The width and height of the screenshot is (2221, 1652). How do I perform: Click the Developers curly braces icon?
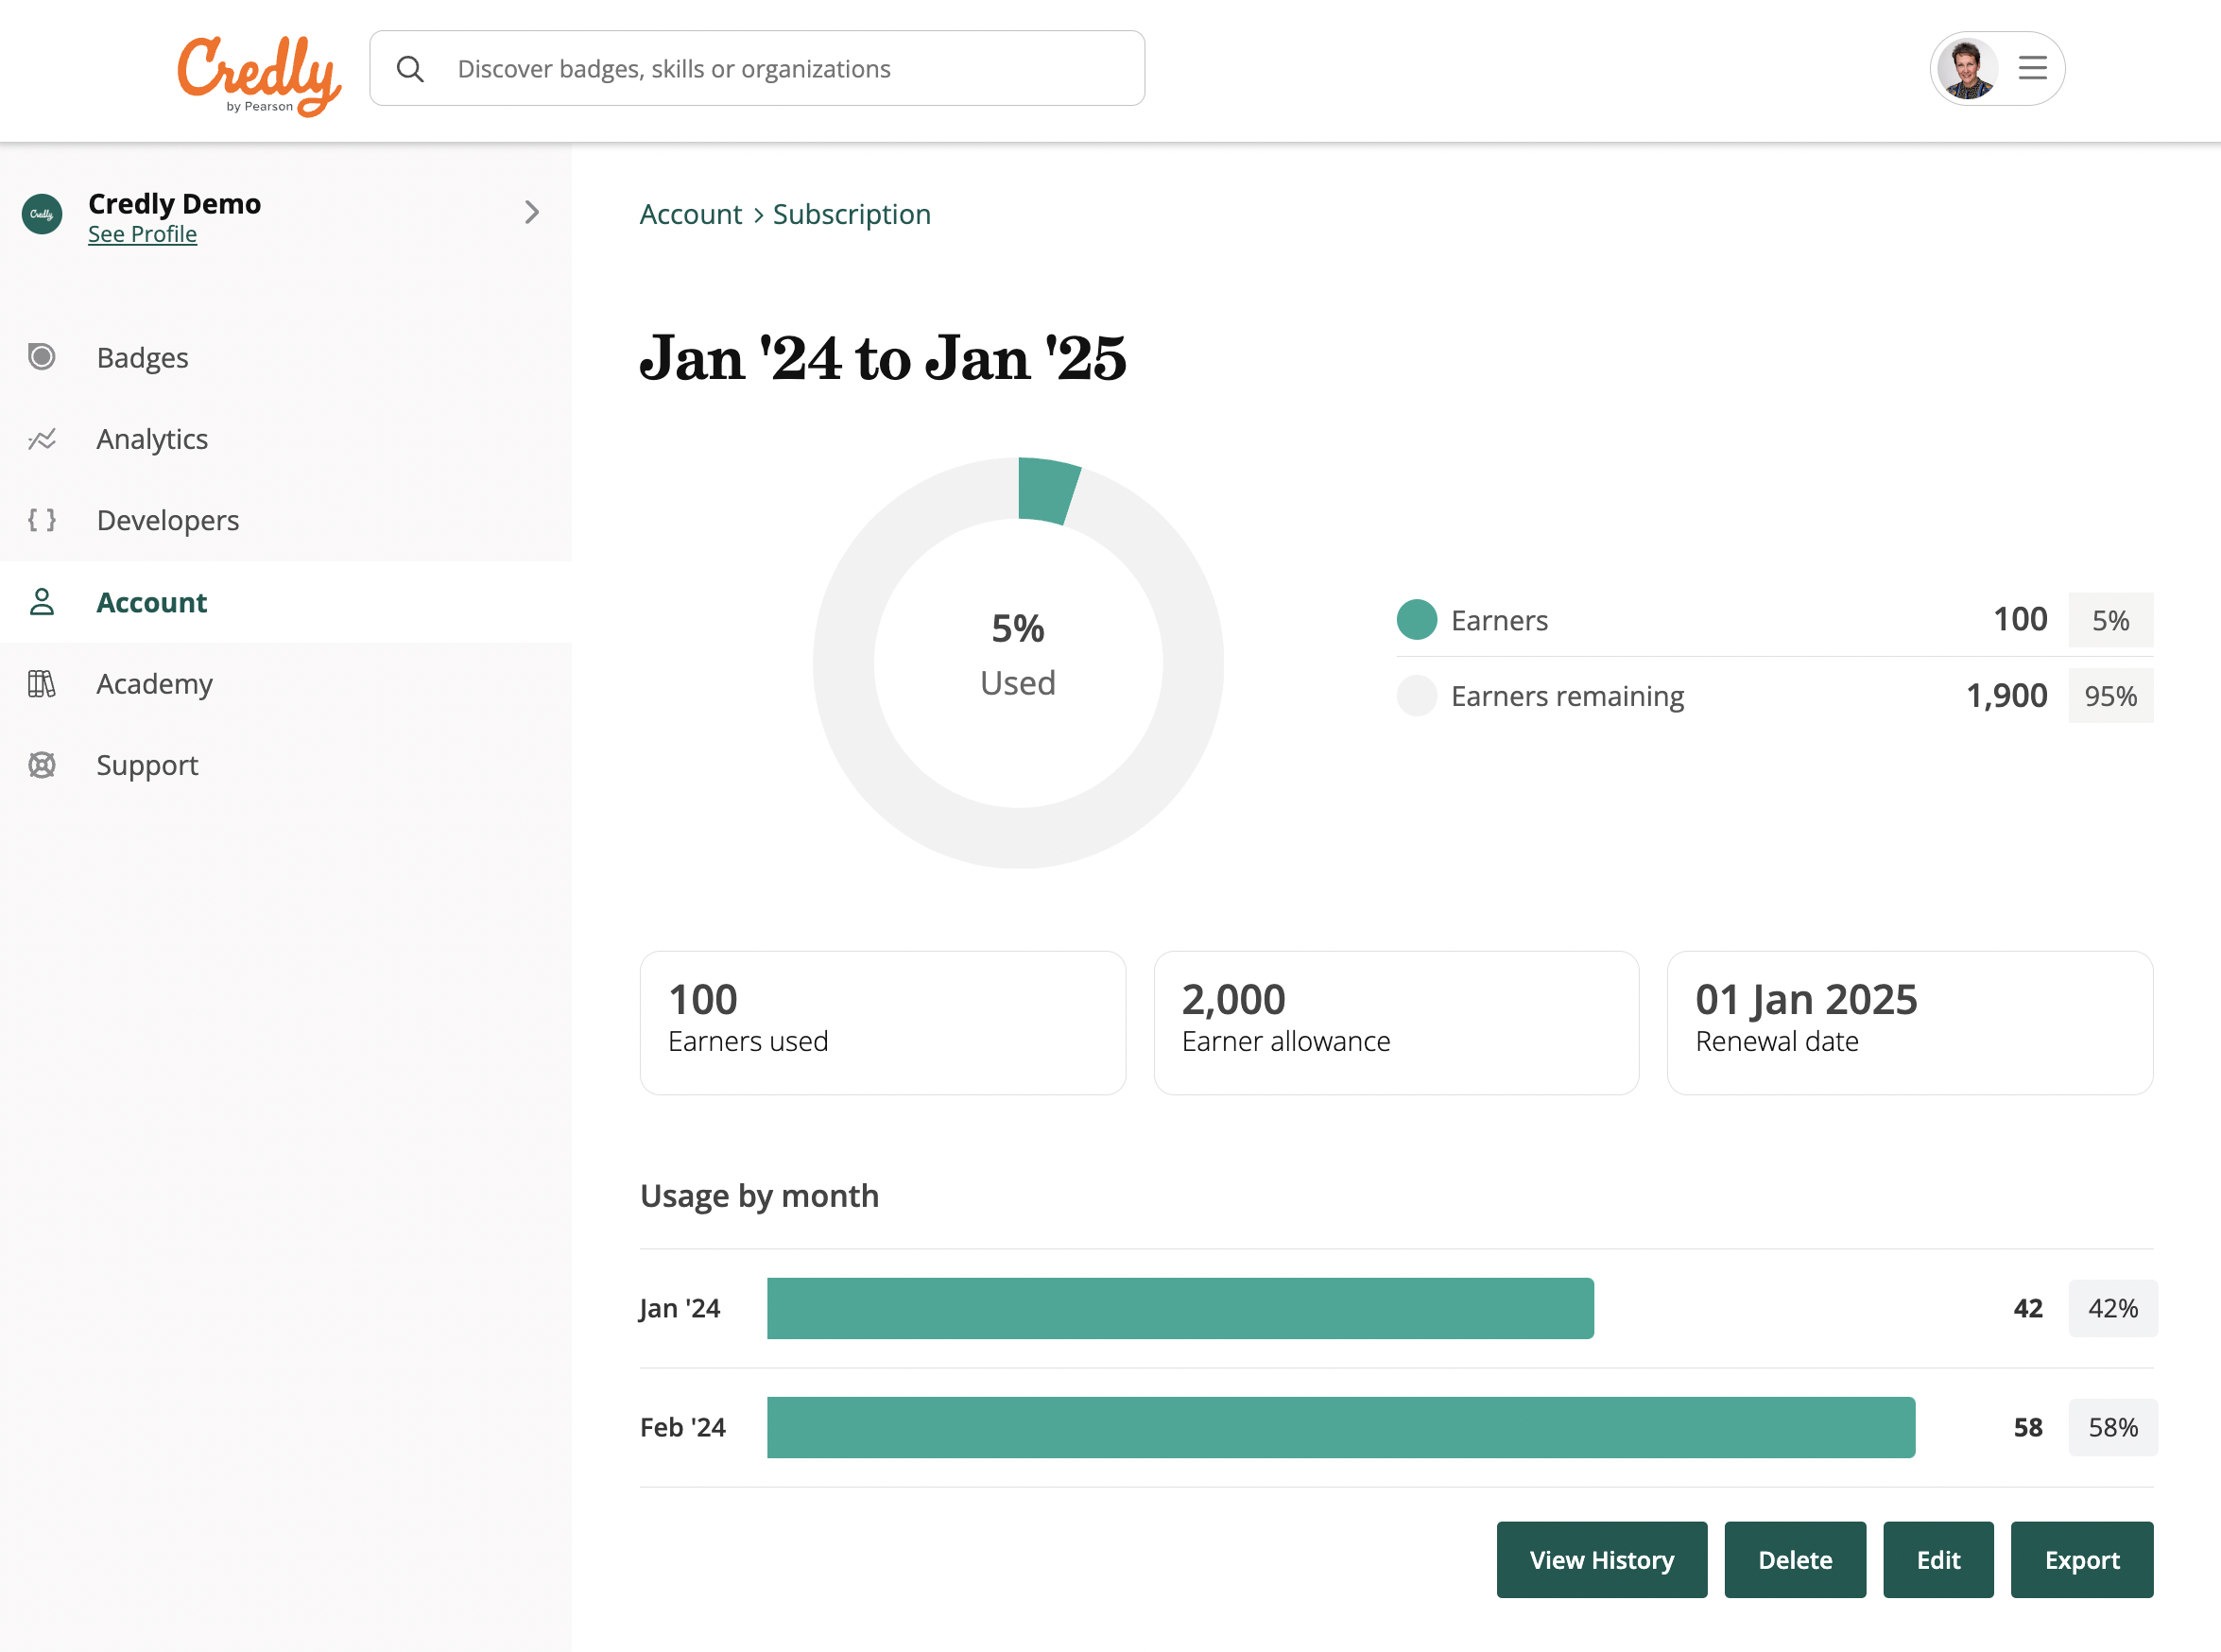tap(42, 520)
